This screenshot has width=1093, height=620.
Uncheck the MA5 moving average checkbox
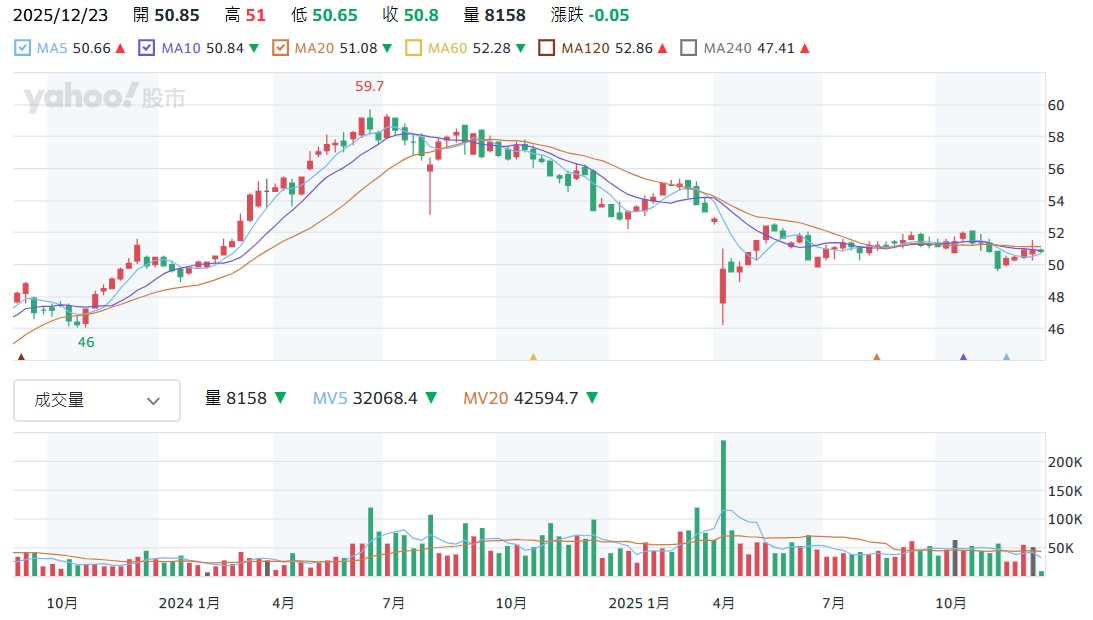click(24, 48)
